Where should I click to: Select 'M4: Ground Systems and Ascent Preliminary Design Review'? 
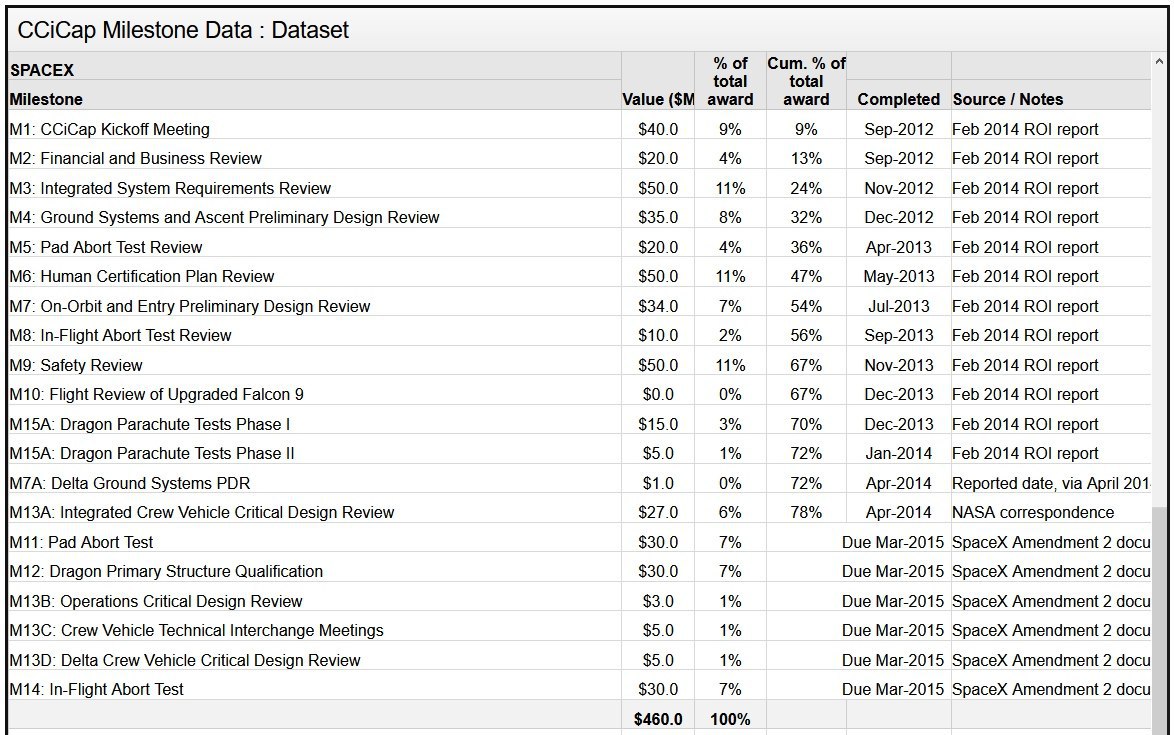225,217
